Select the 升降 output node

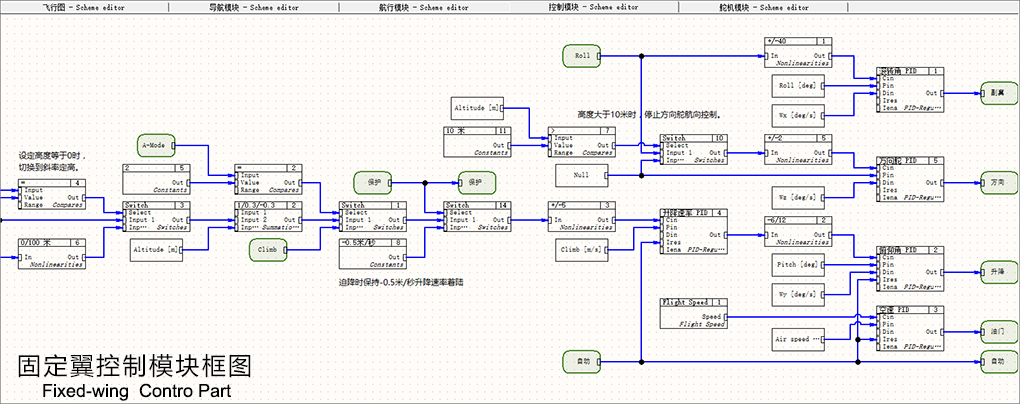point(994,271)
